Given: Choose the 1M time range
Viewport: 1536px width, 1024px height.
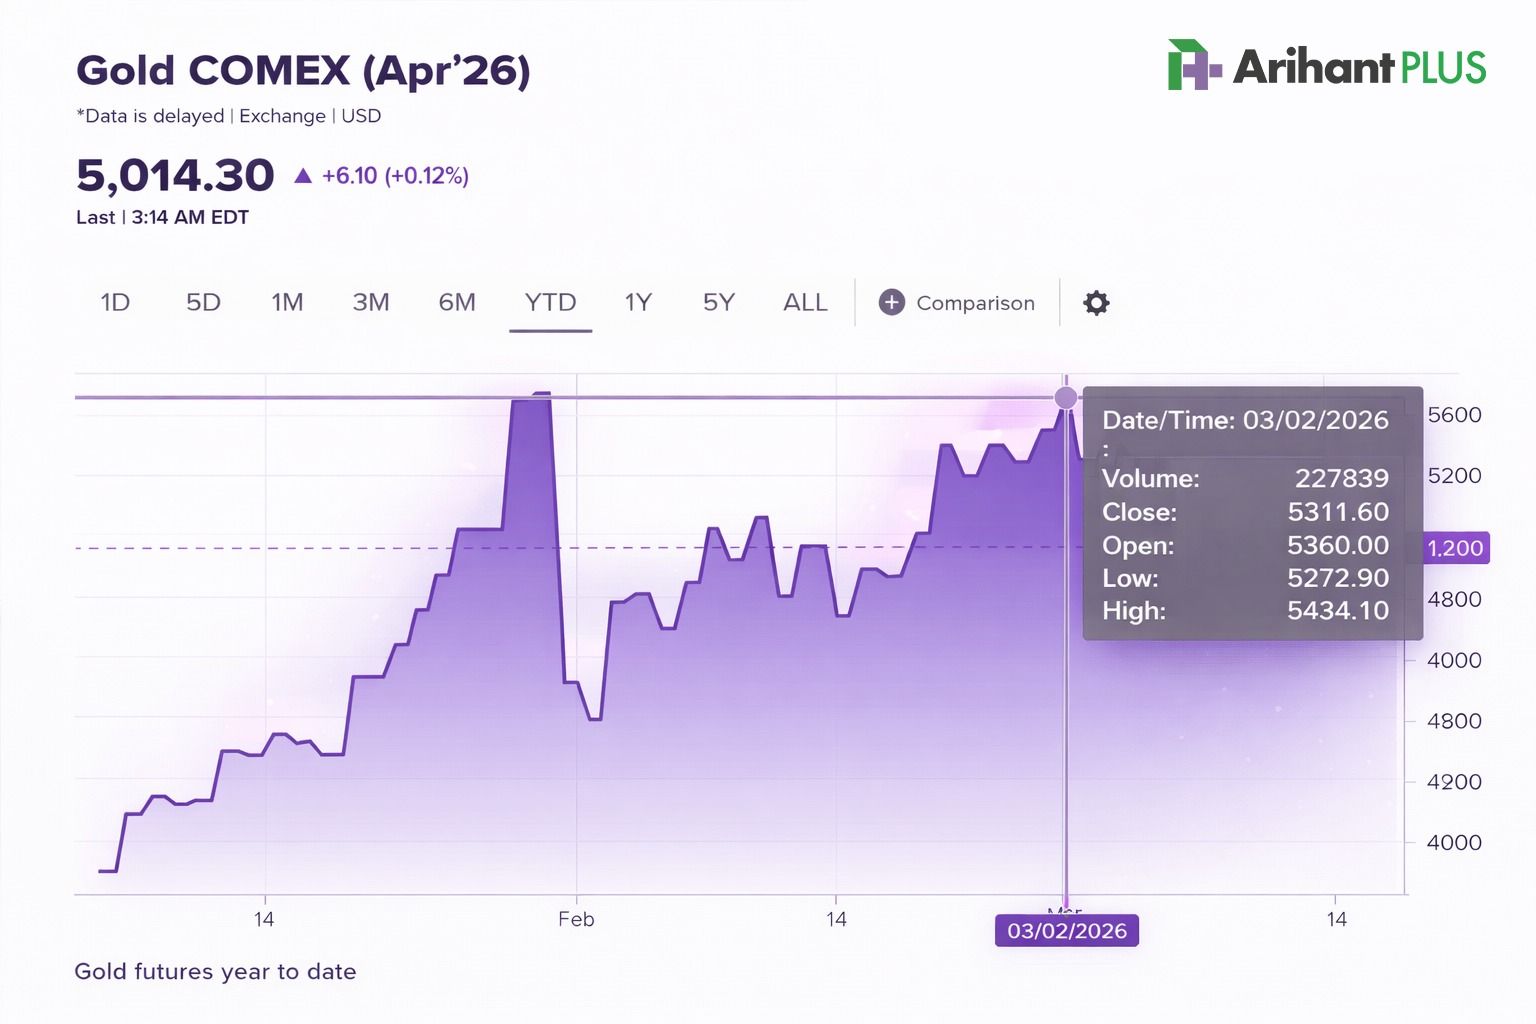Looking at the screenshot, I should coord(287,302).
